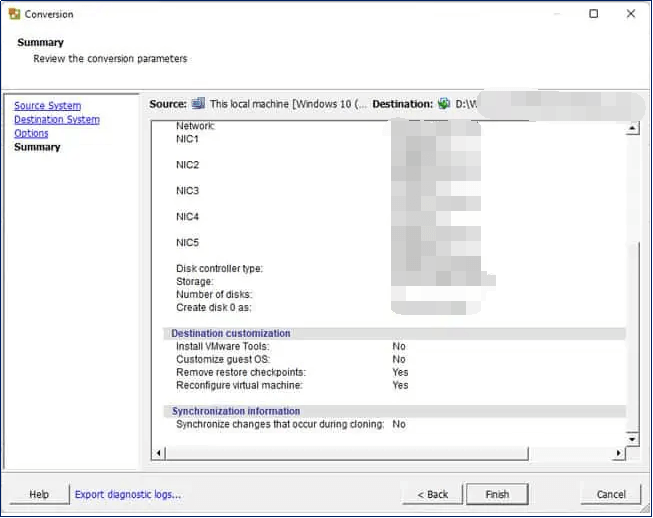Go back with the Back button
The width and height of the screenshot is (653, 518).
pos(432,494)
